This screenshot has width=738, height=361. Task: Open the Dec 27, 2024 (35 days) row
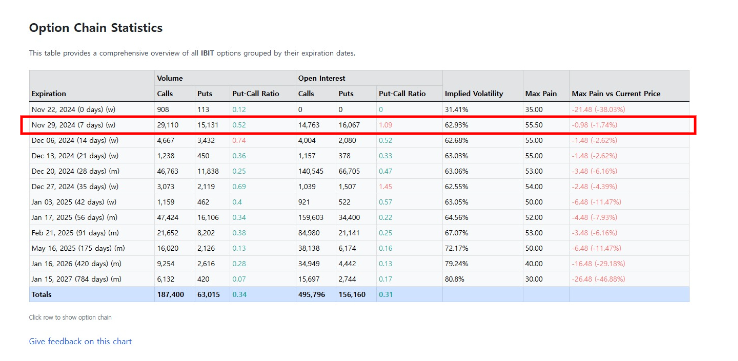359,186
